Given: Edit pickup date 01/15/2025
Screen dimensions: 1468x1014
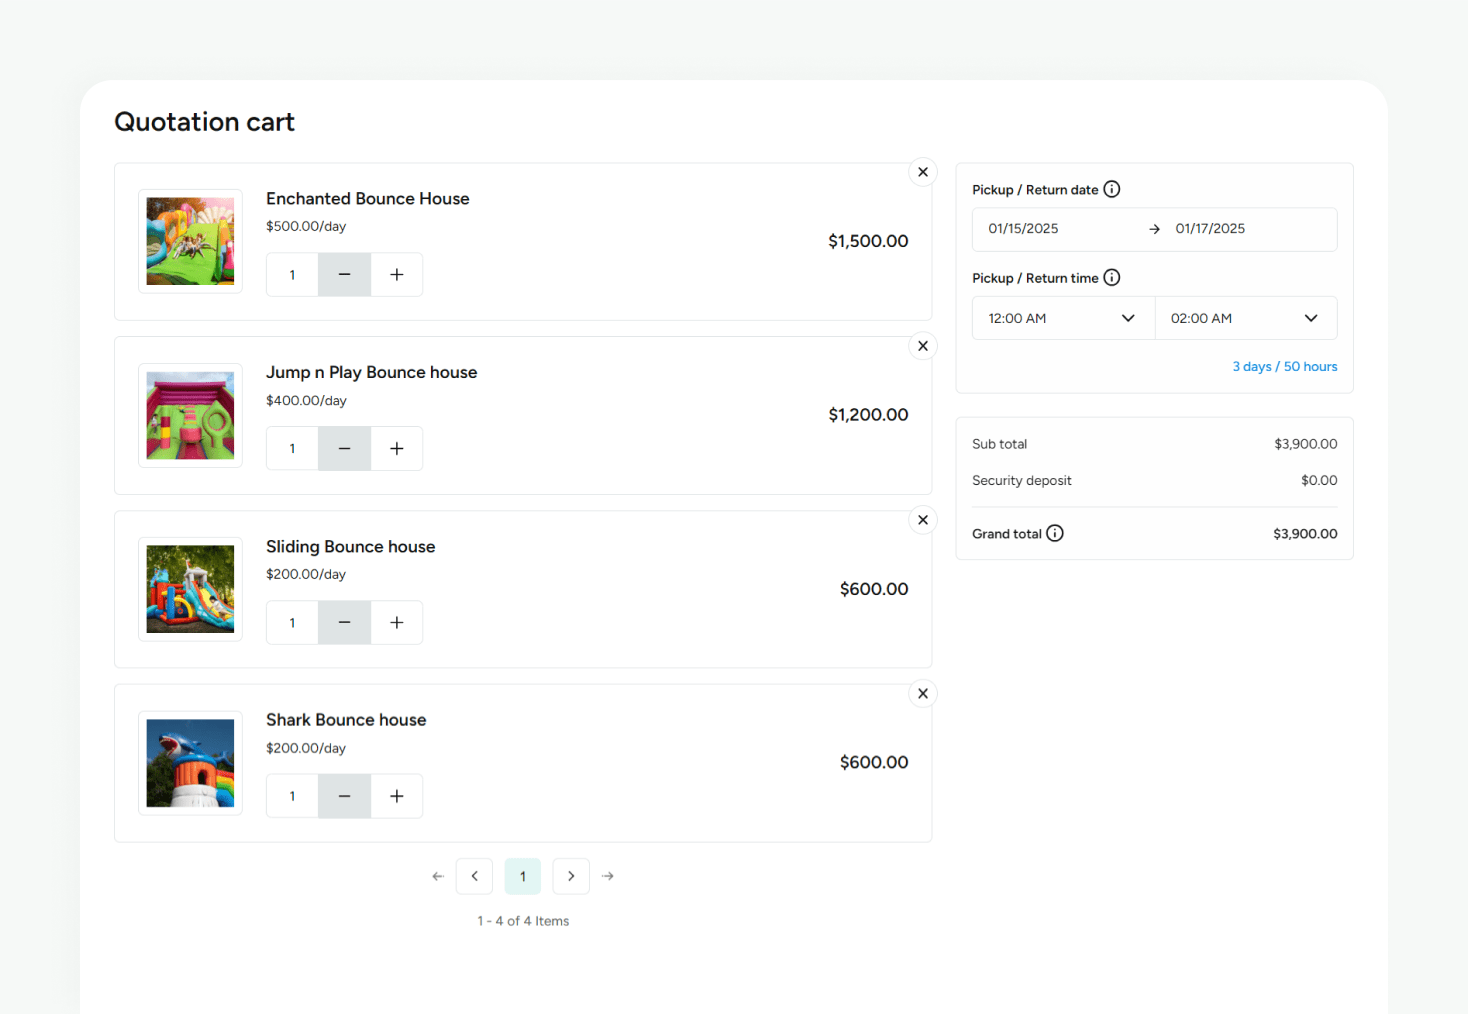Looking at the screenshot, I should pyautogui.click(x=1023, y=229).
